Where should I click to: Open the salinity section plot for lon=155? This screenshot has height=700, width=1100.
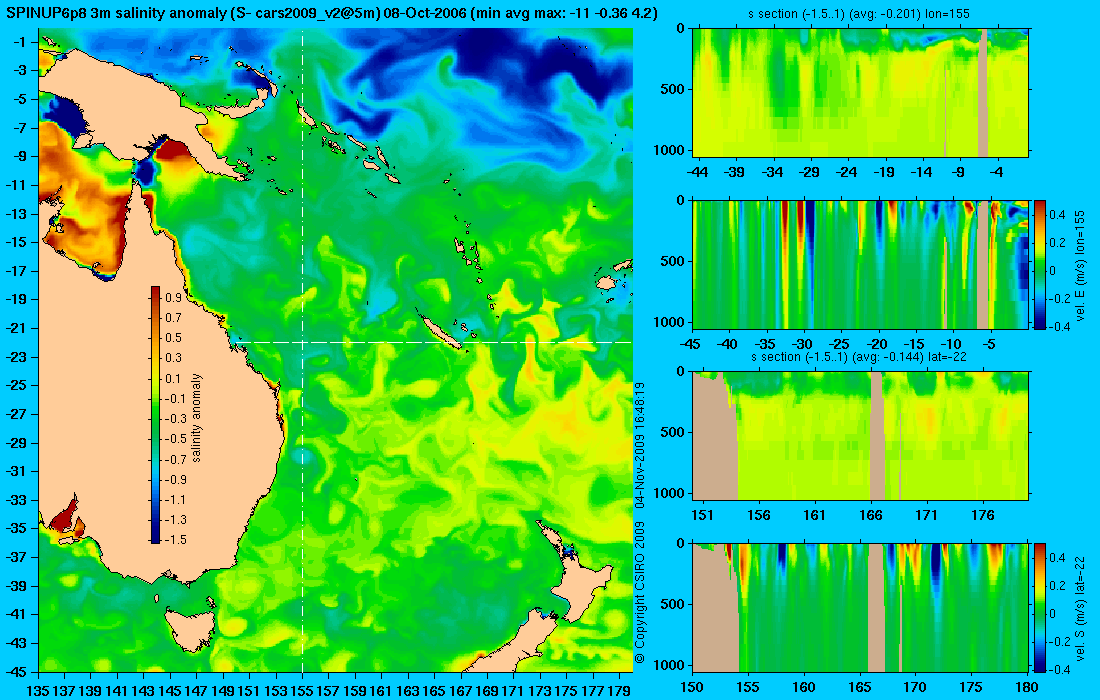[861, 92]
